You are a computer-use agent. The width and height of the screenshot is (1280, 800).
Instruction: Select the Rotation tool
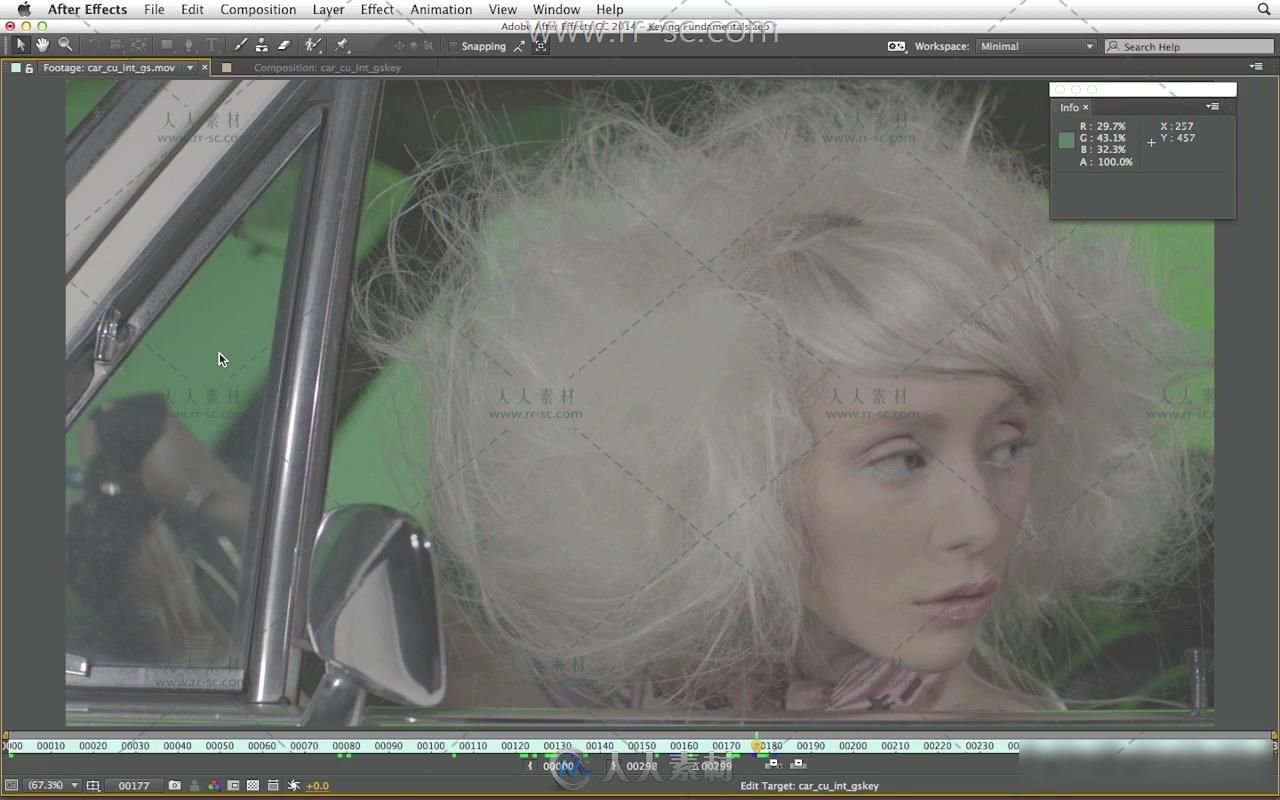pos(94,45)
